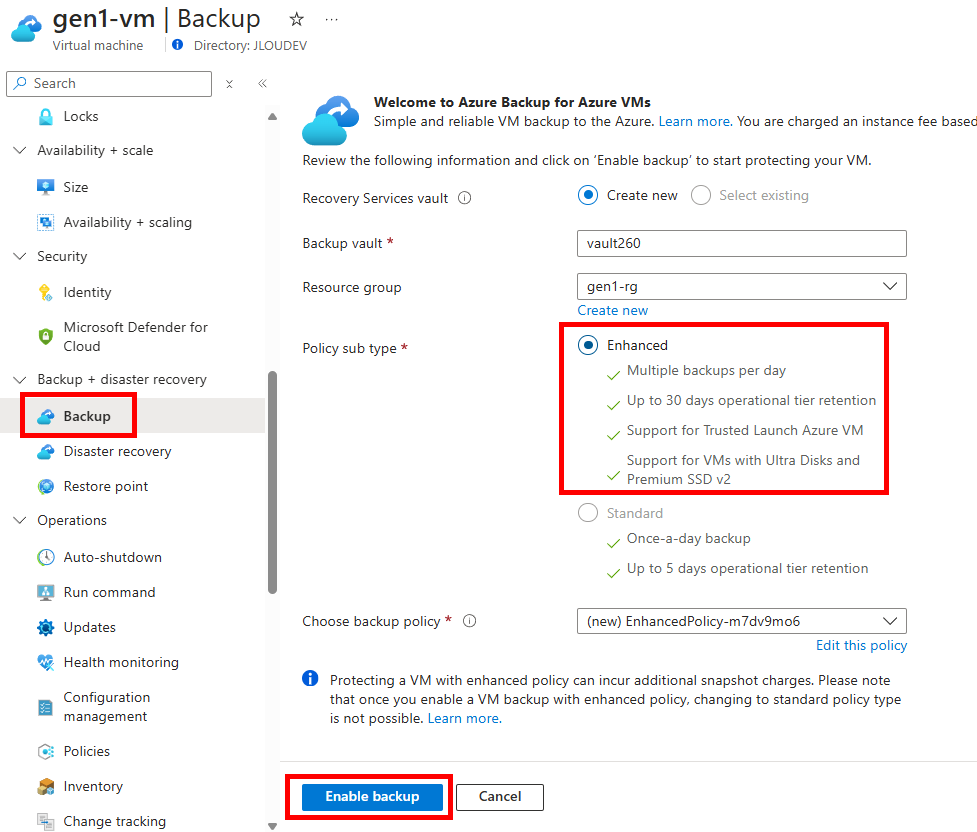Open Restore point menu item
This screenshot has height=832, width=977.
tap(106, 486)
